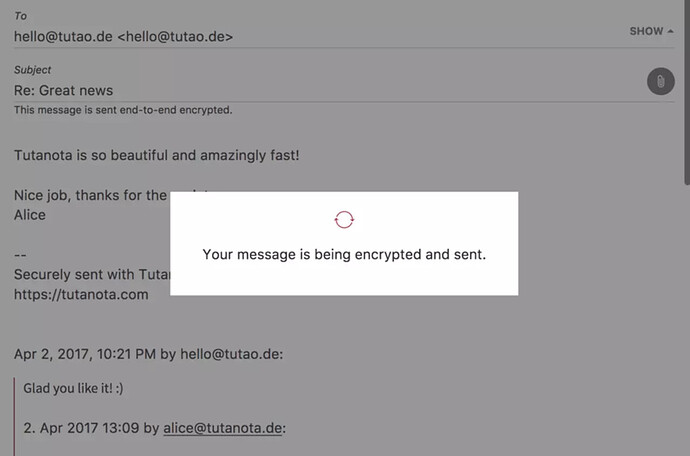This screenshot has width=690, height=456.
Task: Click the red quote bar beside quoted text
Action: tap(14, 416)
